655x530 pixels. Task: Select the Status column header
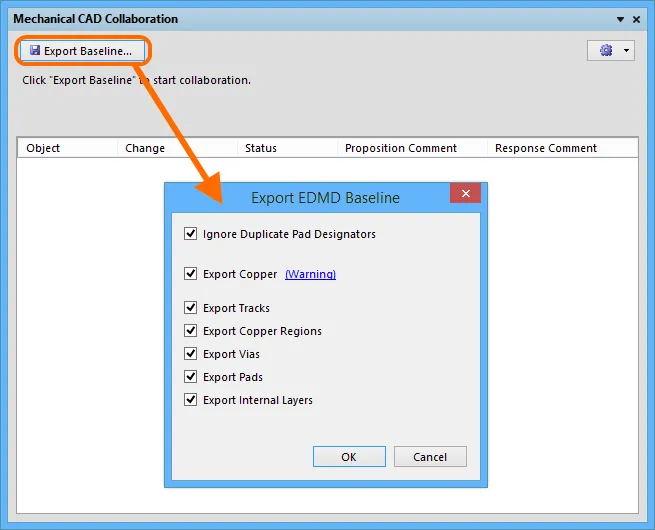point(287,148)
